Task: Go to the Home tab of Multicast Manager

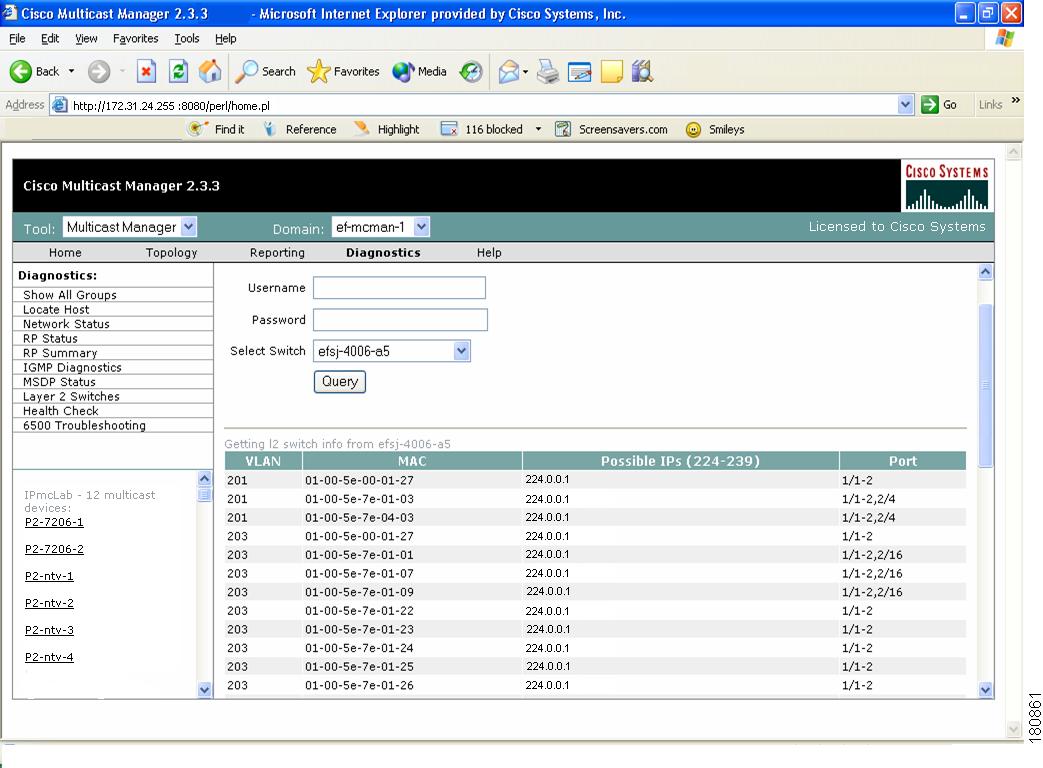Action: (x=65, y=253)
